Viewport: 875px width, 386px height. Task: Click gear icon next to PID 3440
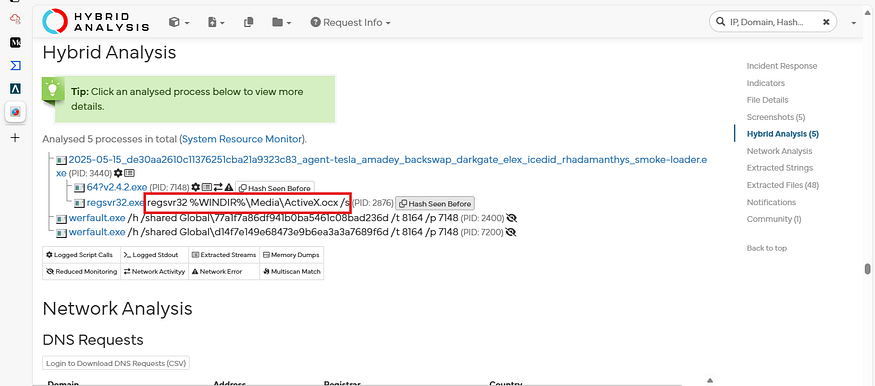point(118,173)
